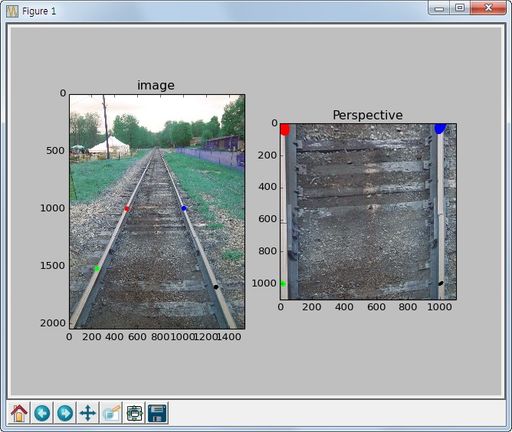Go forward to next view arrow
This screenshot has width=512, height=432.
coord(65,413)
